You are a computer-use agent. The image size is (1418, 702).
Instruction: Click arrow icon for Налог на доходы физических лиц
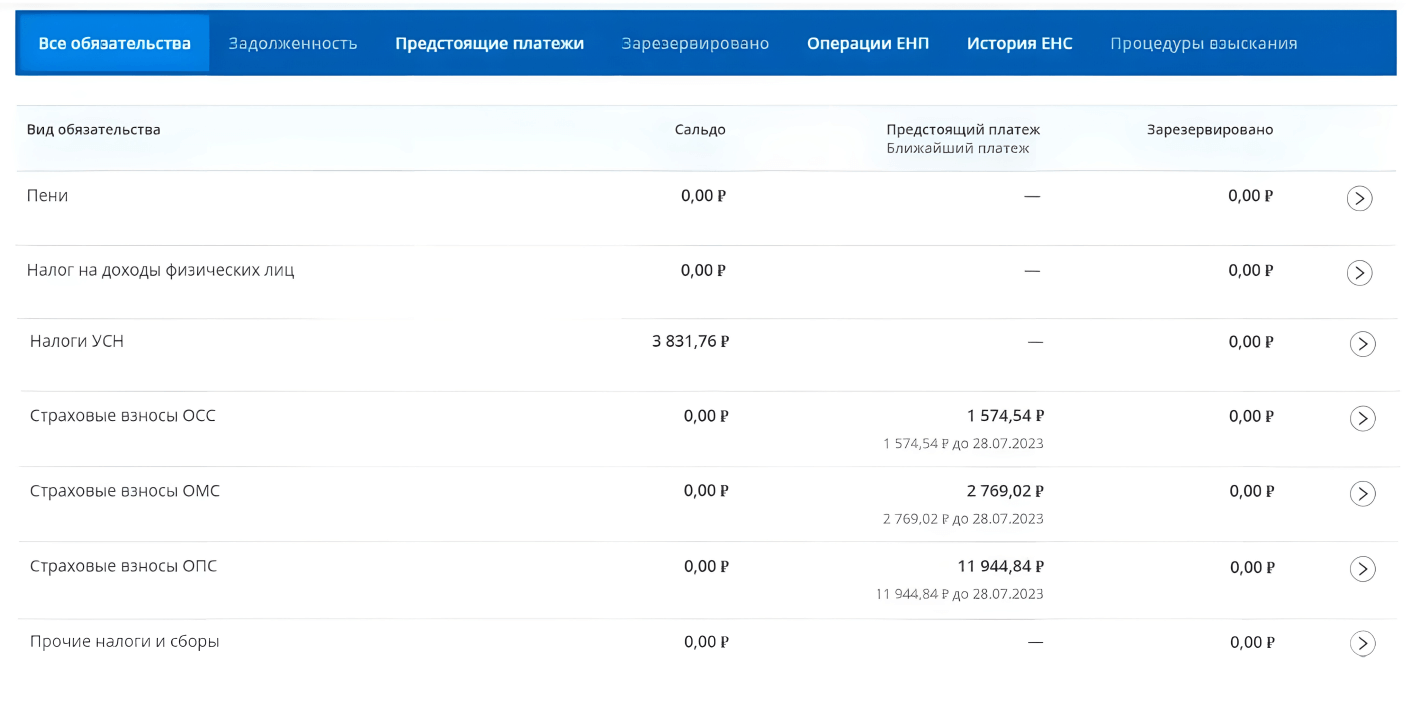1359,272
